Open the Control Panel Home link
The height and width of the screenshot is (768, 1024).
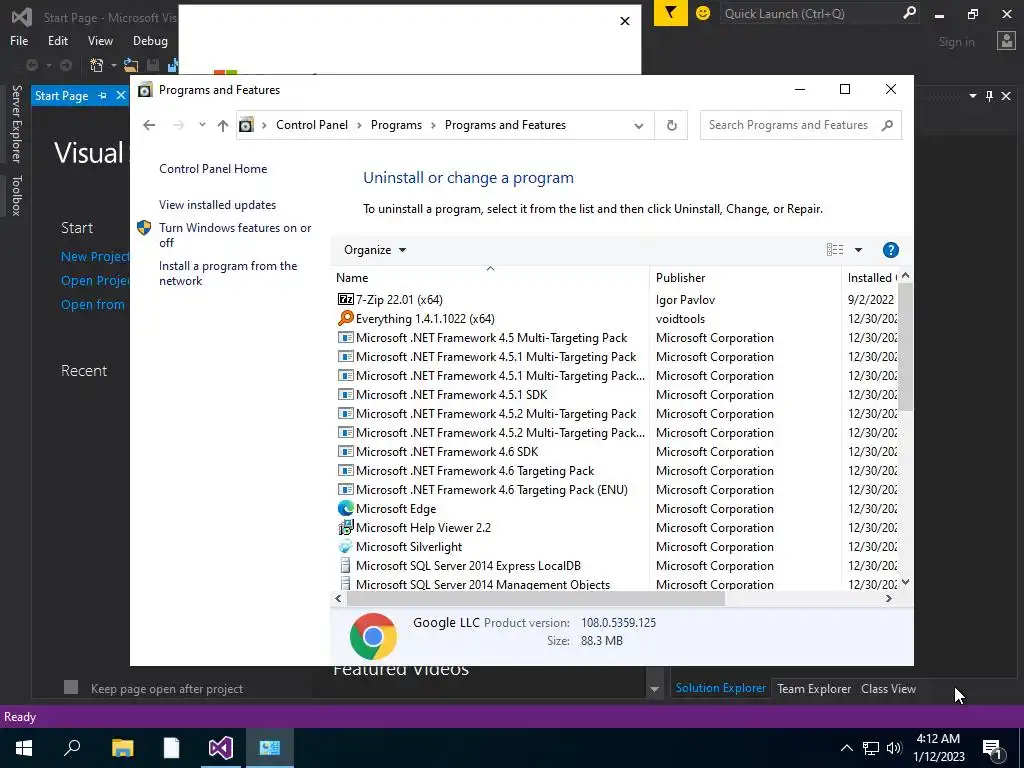[213, 168]
